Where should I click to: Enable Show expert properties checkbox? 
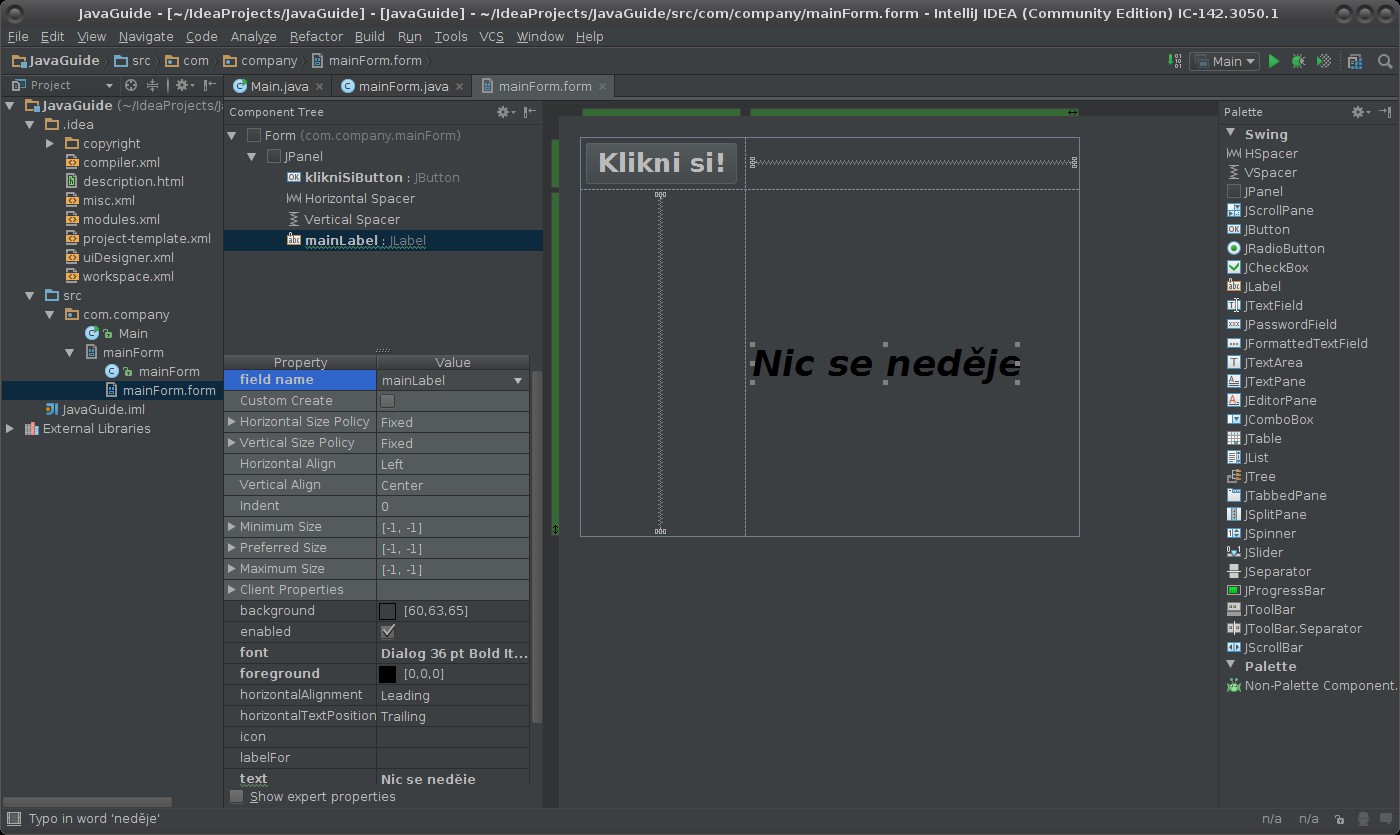click(x=237, y=797)
